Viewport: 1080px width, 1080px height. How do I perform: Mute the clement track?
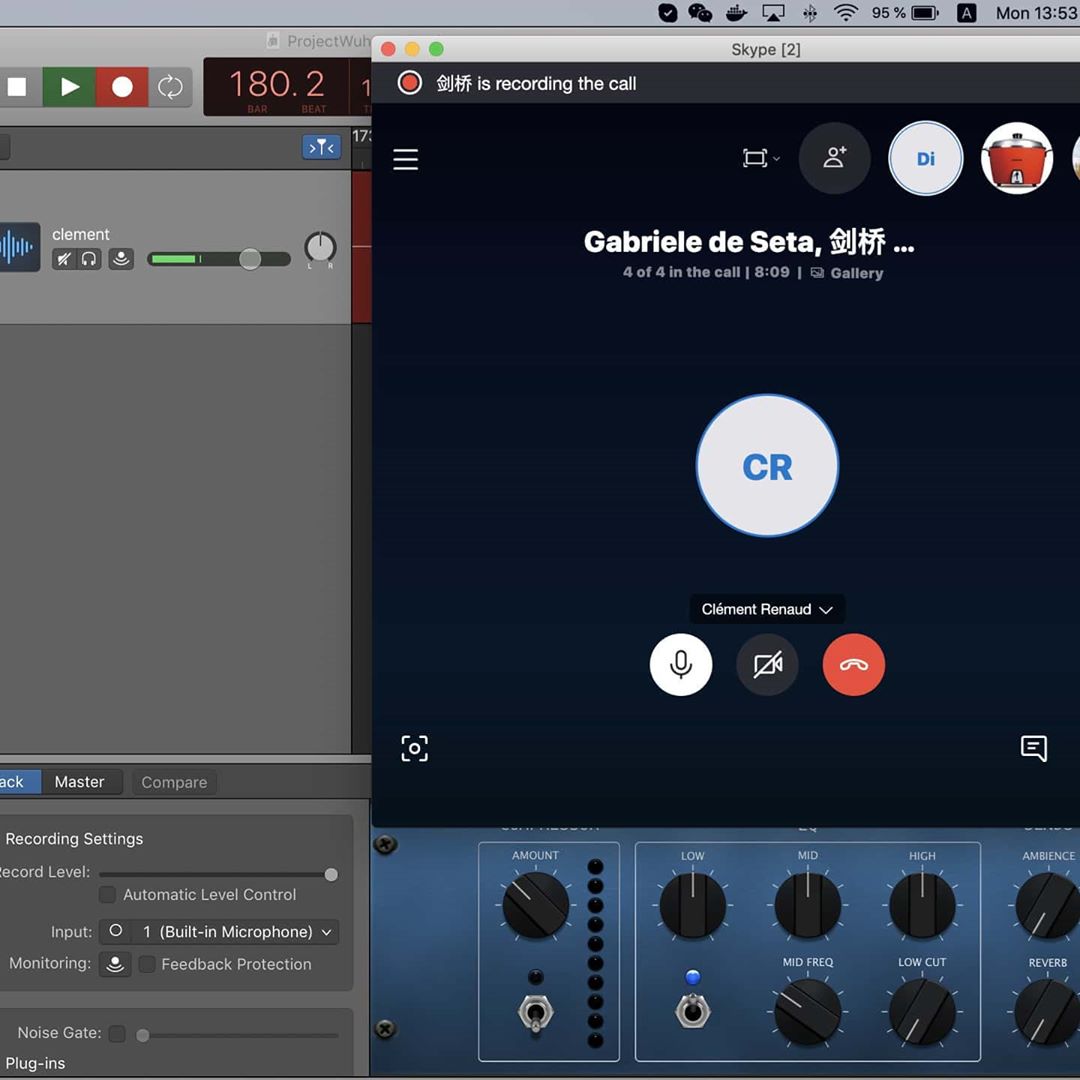click(64, 260)
